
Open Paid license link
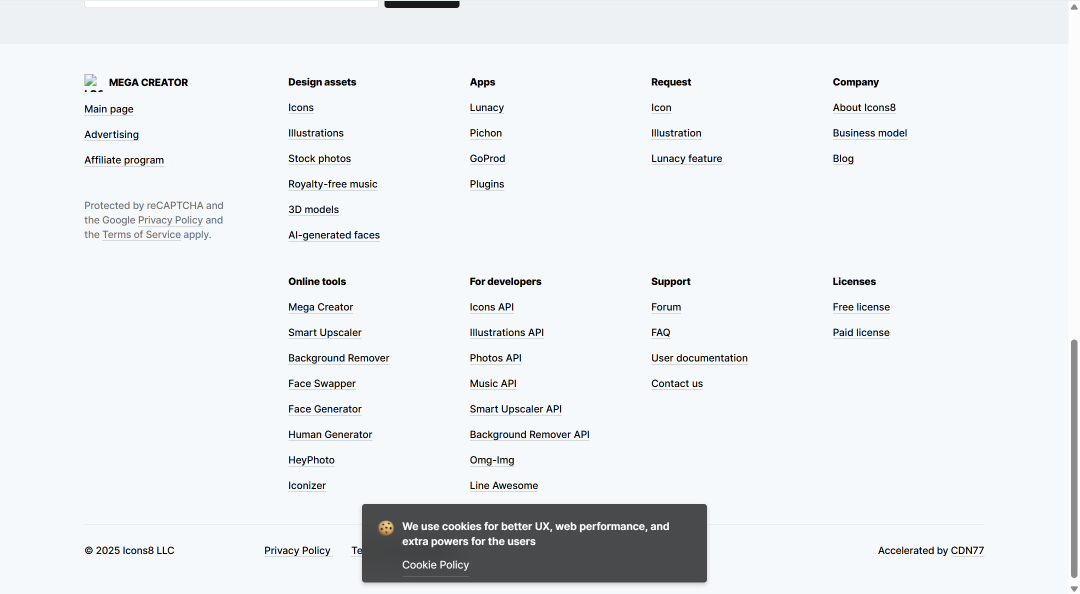[x=861, y=333]
